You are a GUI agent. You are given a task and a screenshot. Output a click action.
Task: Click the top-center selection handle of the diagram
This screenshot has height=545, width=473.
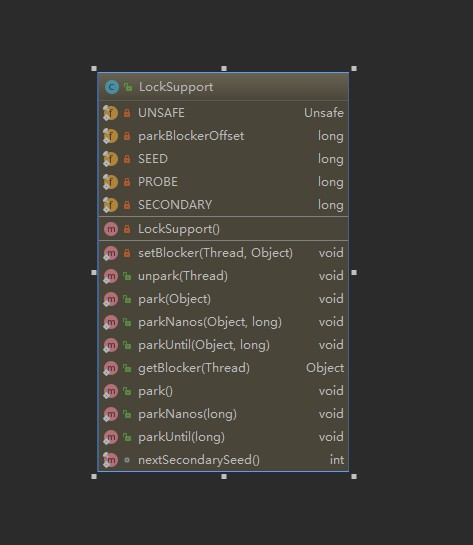click(x=224, y=68)
